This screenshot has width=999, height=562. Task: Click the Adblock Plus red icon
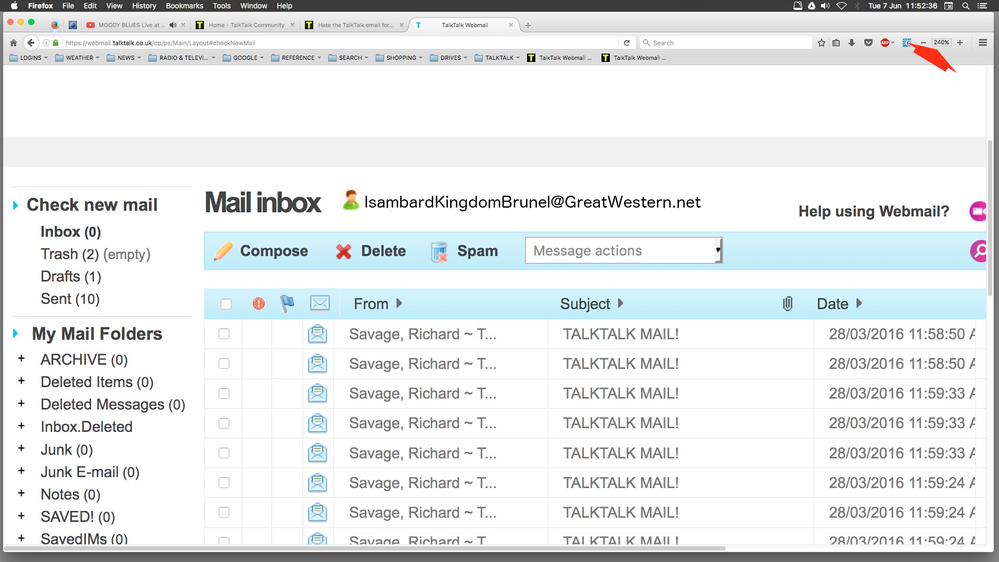click(885, 43)
